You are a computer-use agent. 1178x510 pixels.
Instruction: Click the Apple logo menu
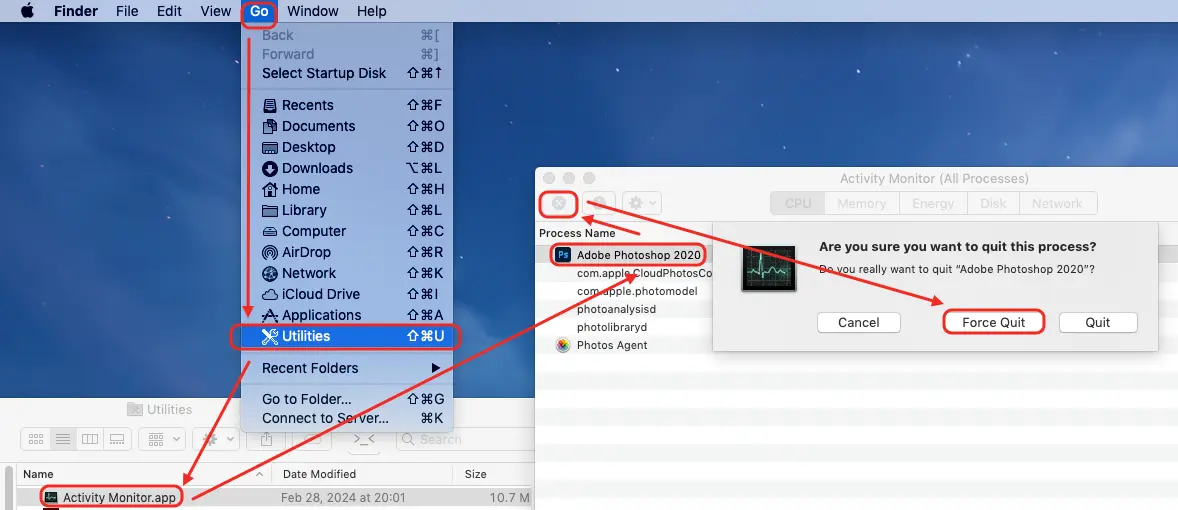click(x=27, y=12)
